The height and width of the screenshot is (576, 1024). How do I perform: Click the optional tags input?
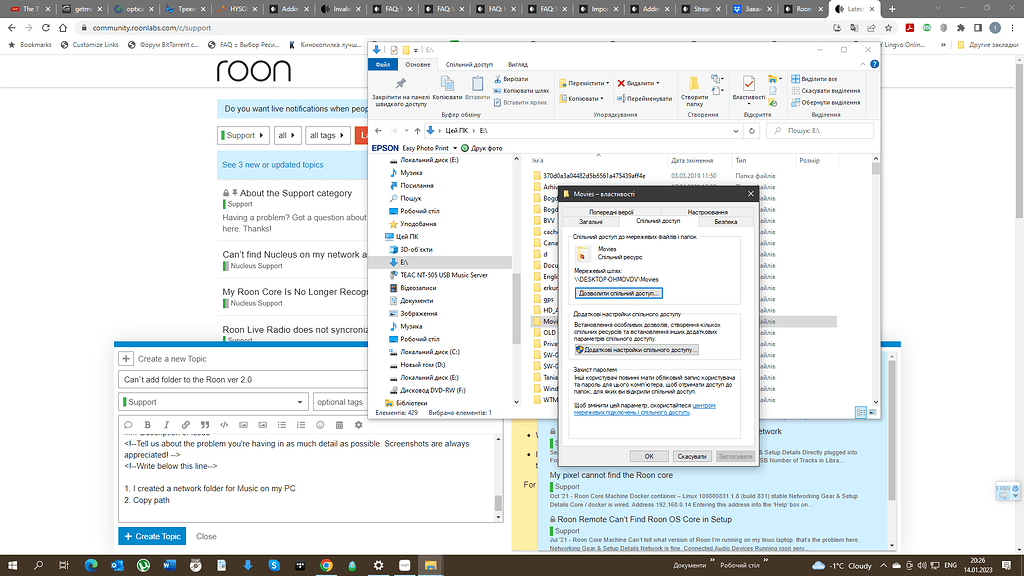click(x=340, y=402)
